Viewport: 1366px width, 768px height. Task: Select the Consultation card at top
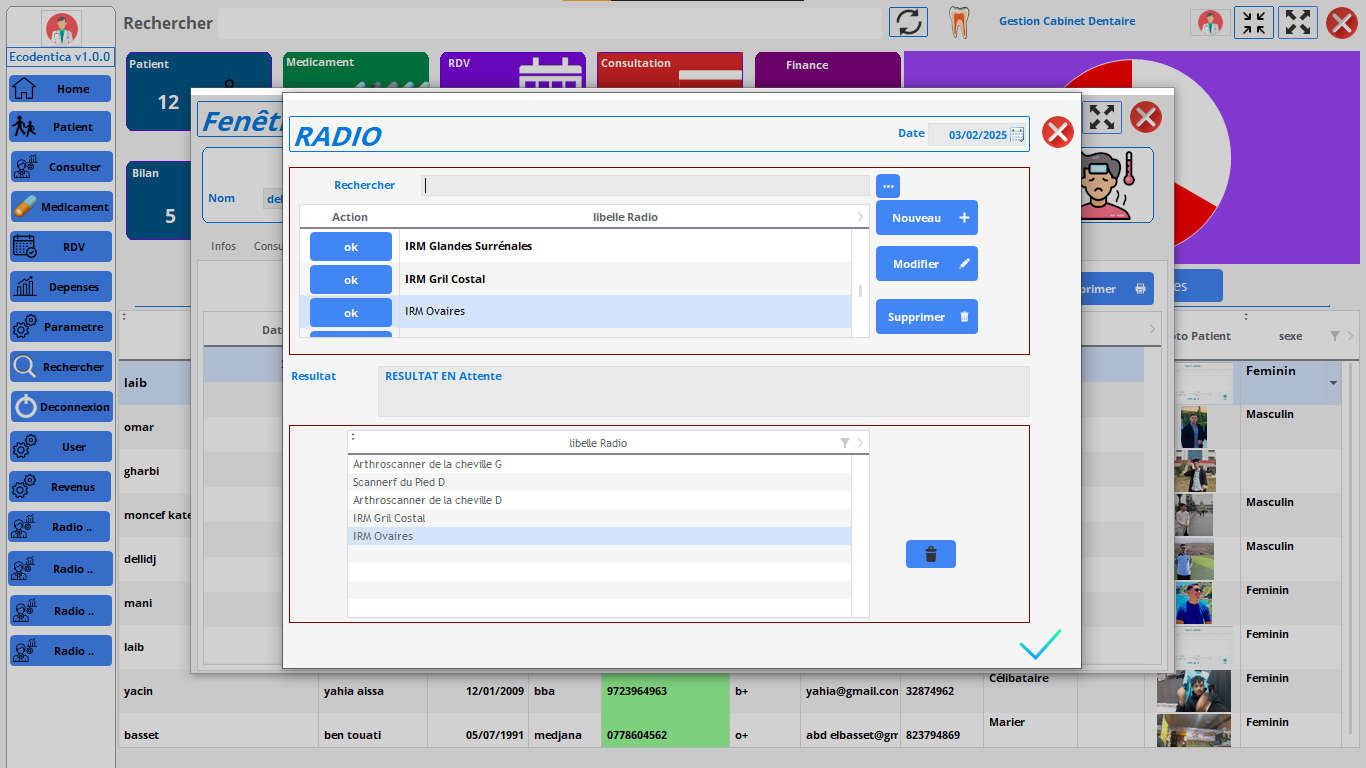[x=669, y=75]
